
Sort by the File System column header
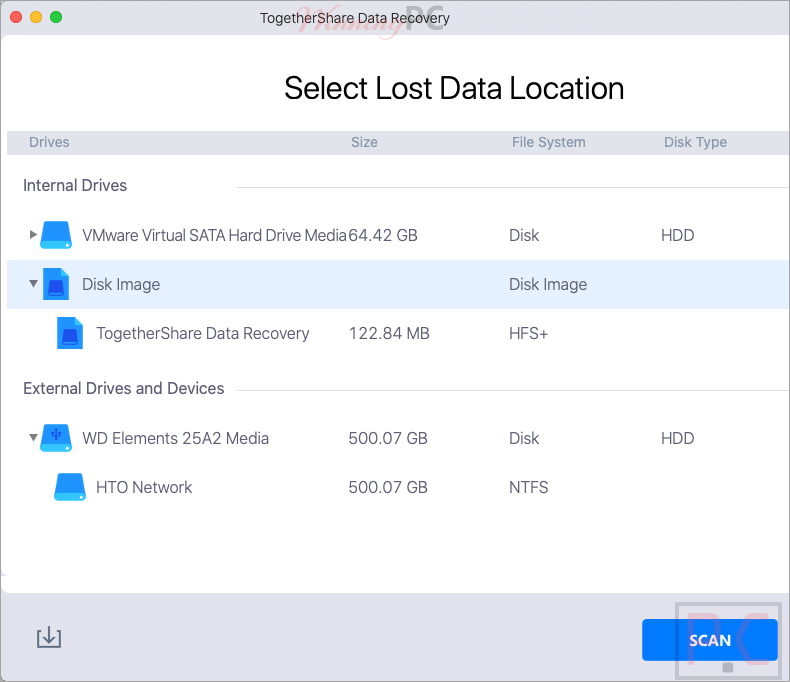coord(549,142)
